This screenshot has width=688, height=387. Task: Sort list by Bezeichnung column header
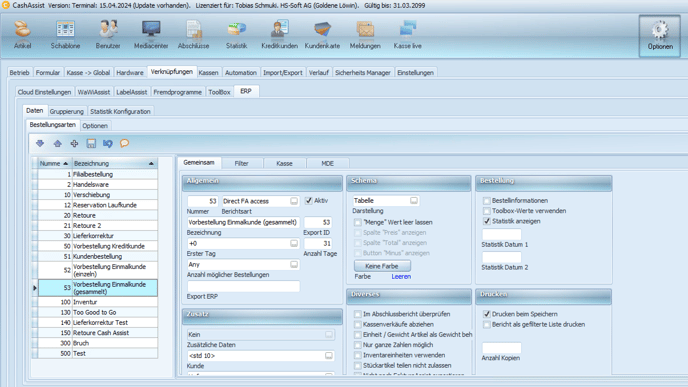[x=114, y=163]
